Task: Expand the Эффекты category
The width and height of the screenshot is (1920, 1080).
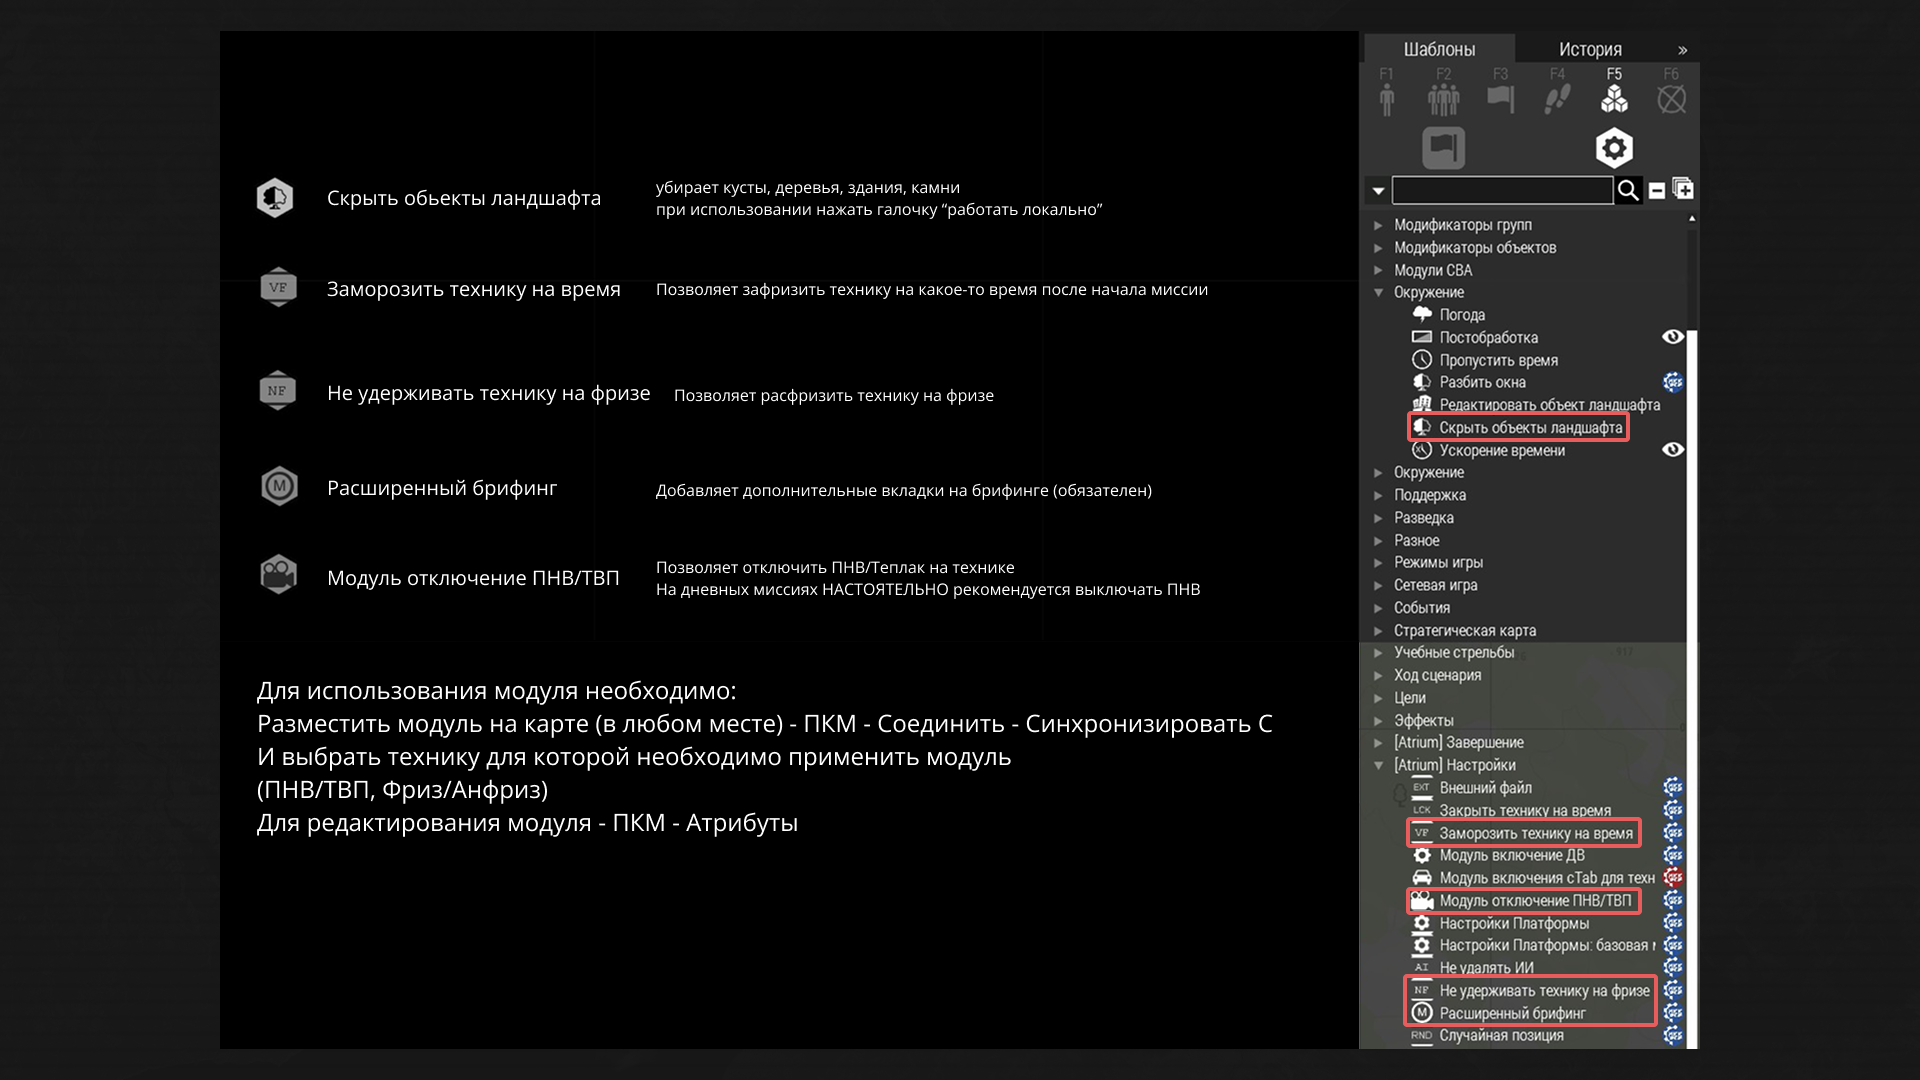Action: (1378, 720)
